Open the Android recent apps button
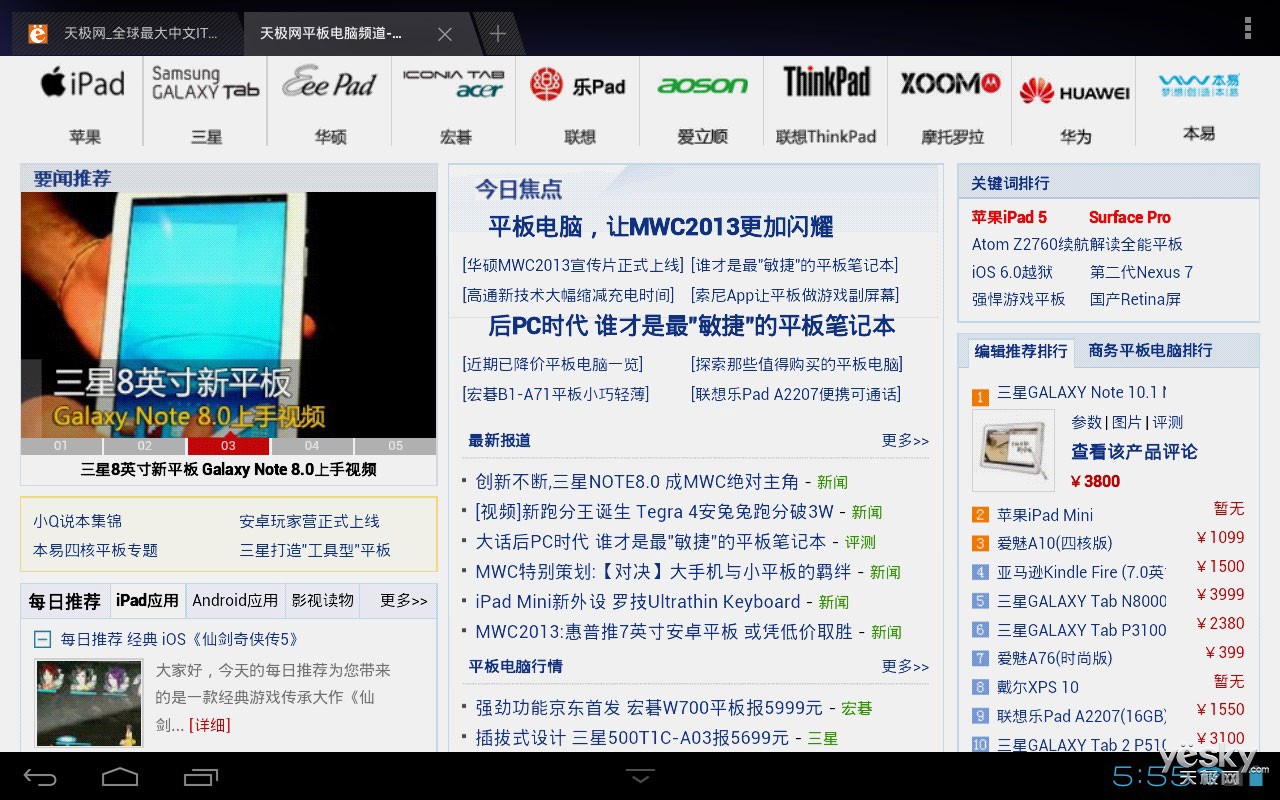 point(200,776)
